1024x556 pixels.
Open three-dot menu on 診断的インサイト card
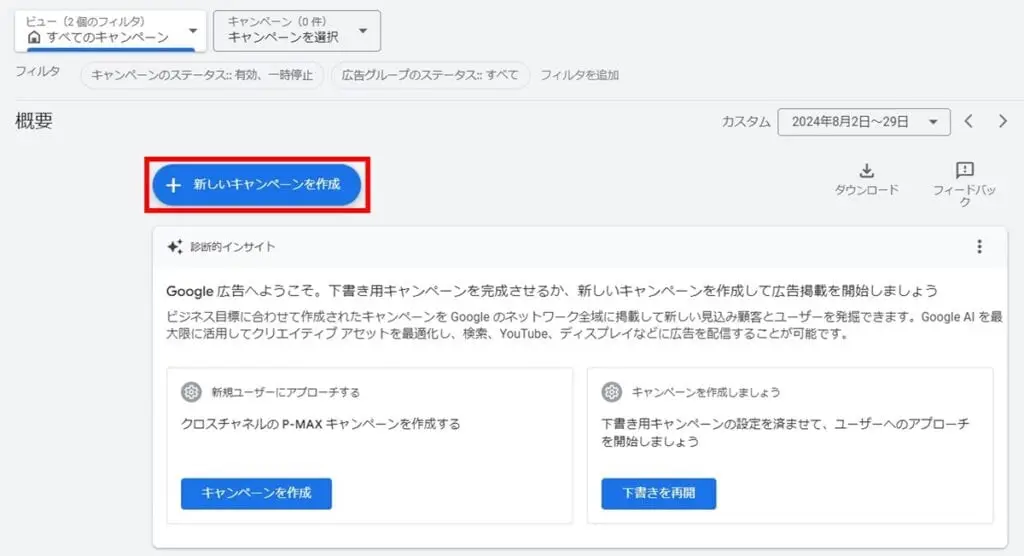click(979, 246)
